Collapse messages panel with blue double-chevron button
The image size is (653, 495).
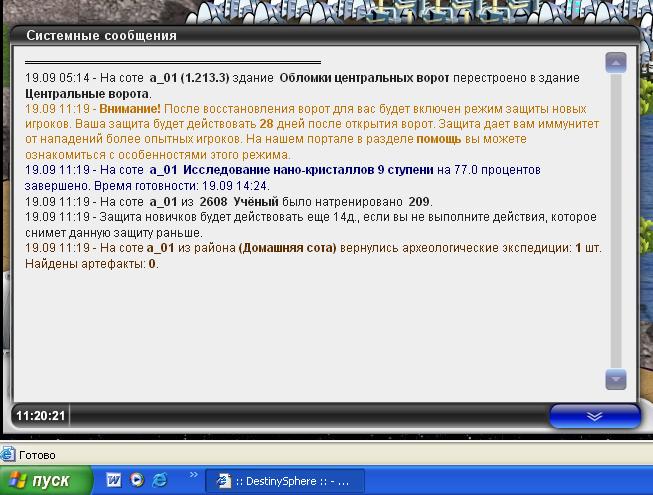point(594,415)
